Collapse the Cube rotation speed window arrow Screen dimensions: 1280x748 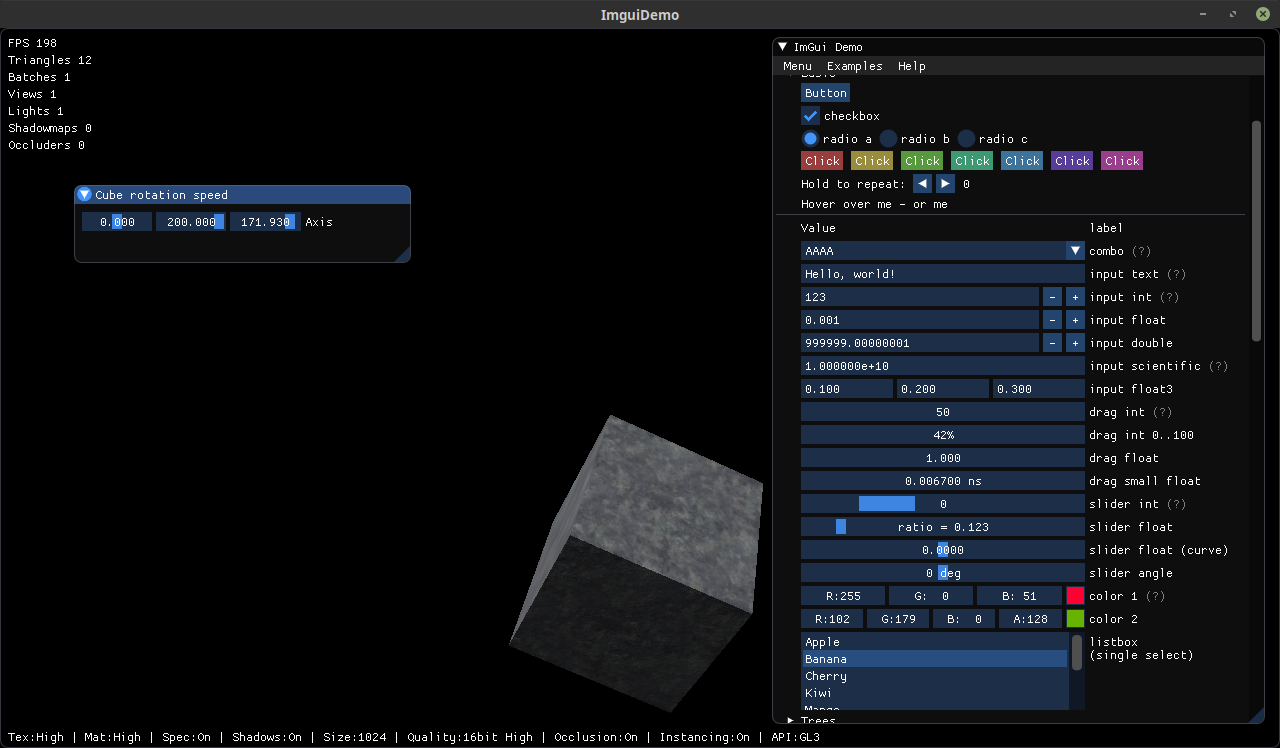click(x=85, y=195)
